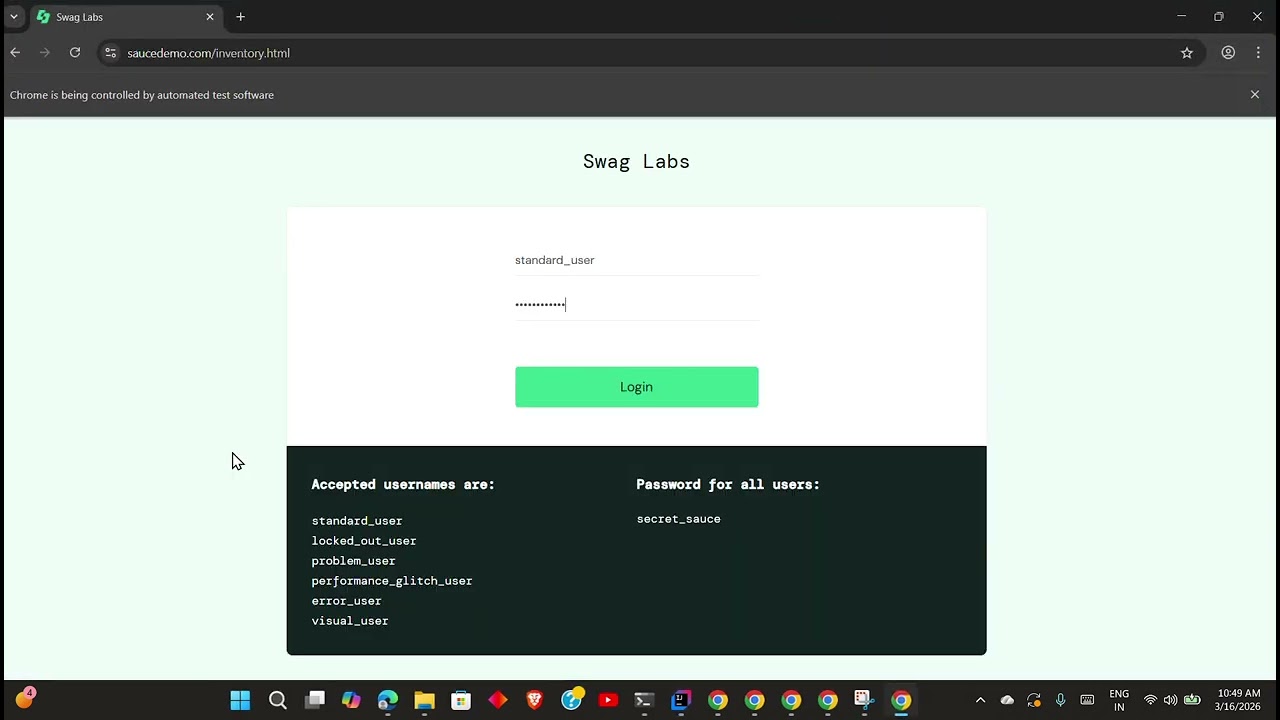Open YouTube app from the taskbar
The height and width of the screenshot is (720, 1280).
[x=608, y=700]
